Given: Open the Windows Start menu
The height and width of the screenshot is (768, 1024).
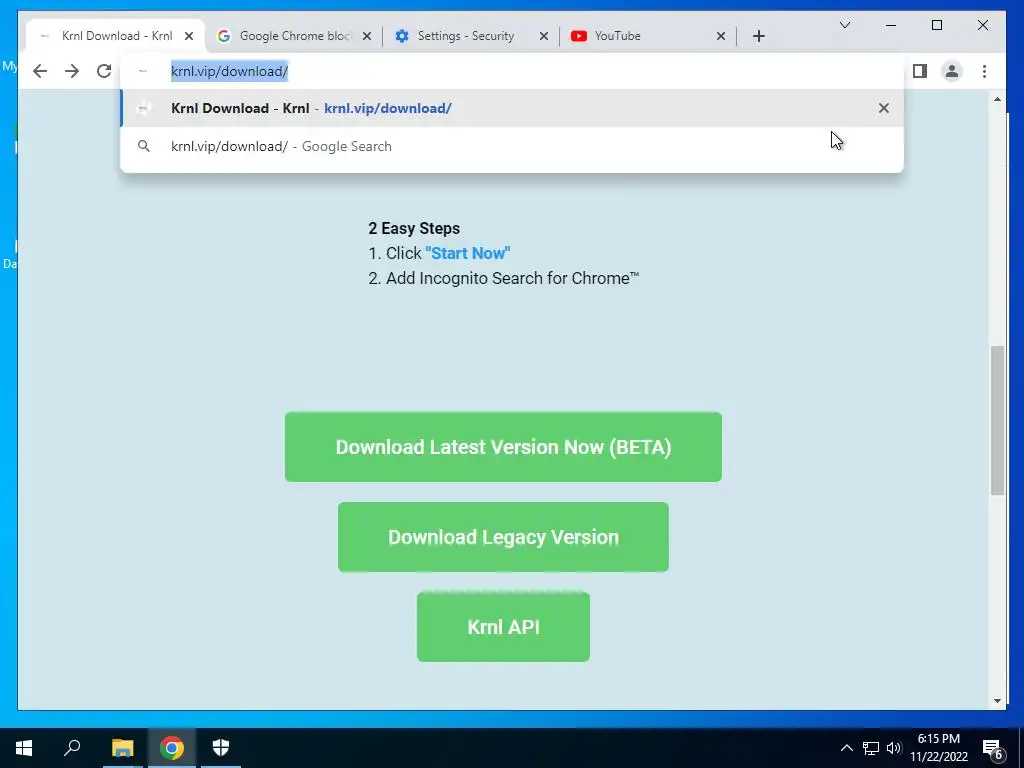Looking at the screenshot, I should [24, 748].
